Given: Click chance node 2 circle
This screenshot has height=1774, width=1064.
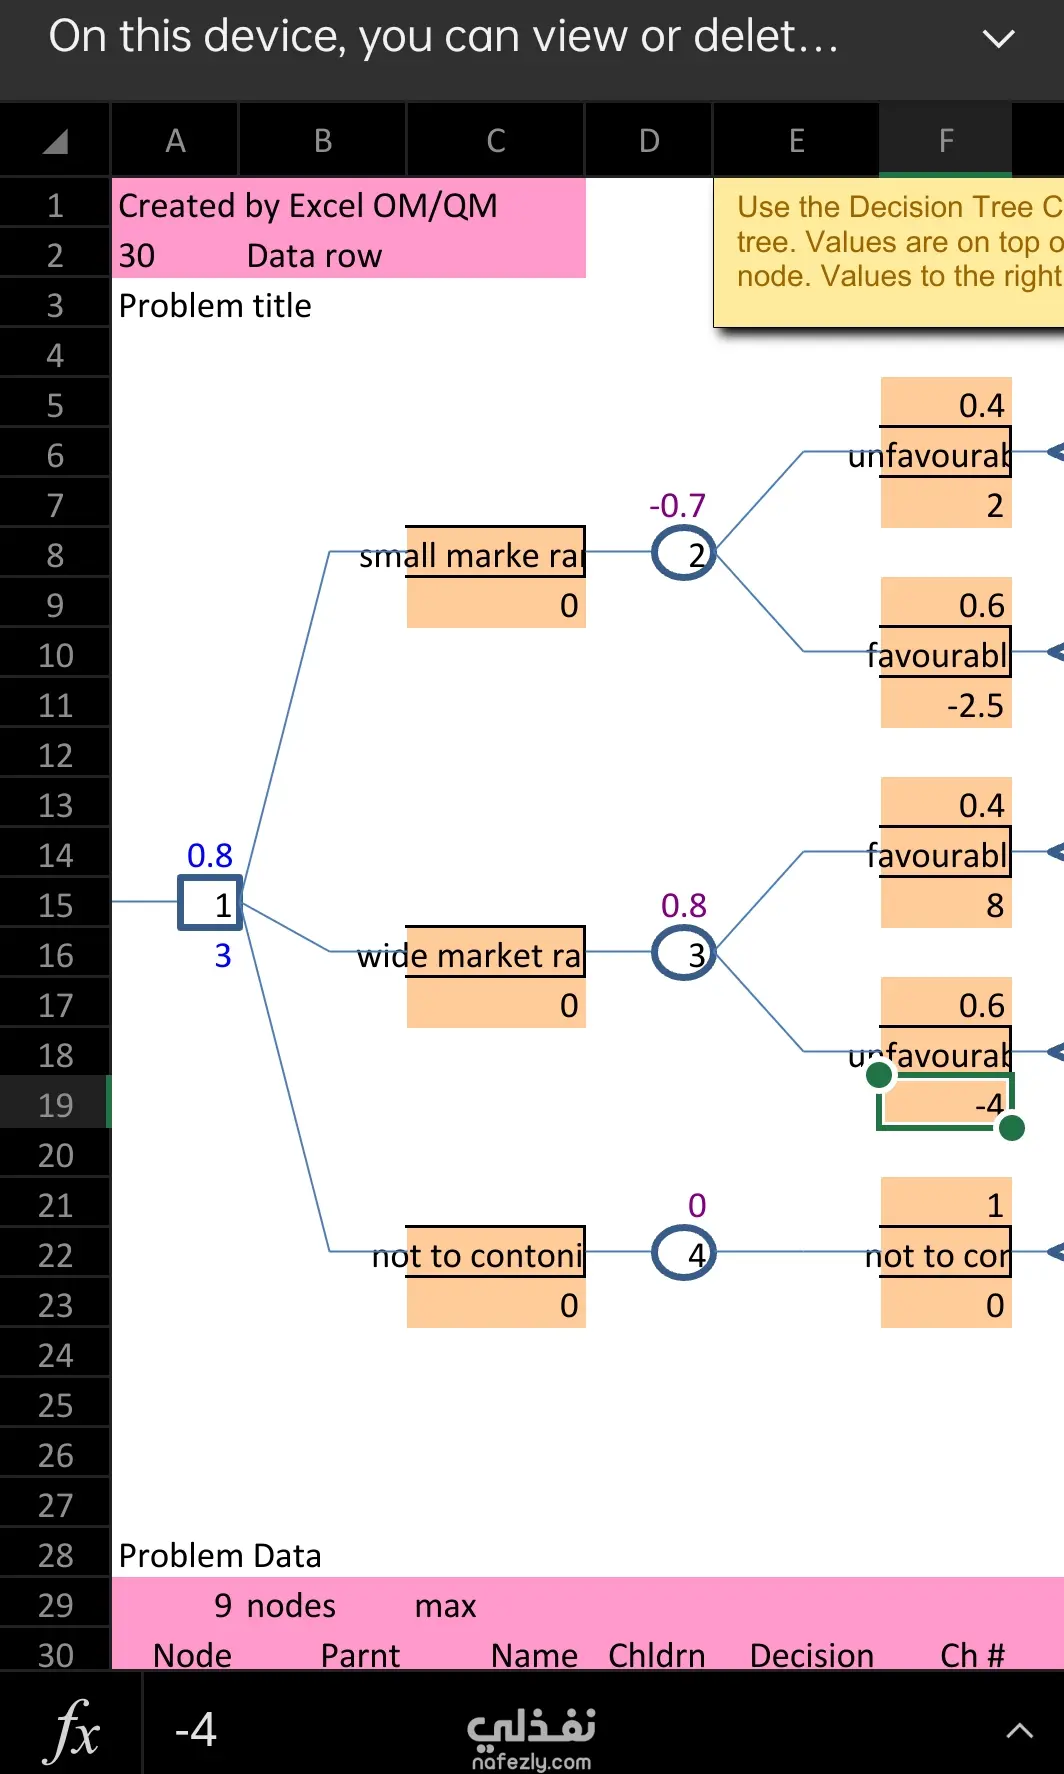Looking at the screenshot, I should [684, 553].
